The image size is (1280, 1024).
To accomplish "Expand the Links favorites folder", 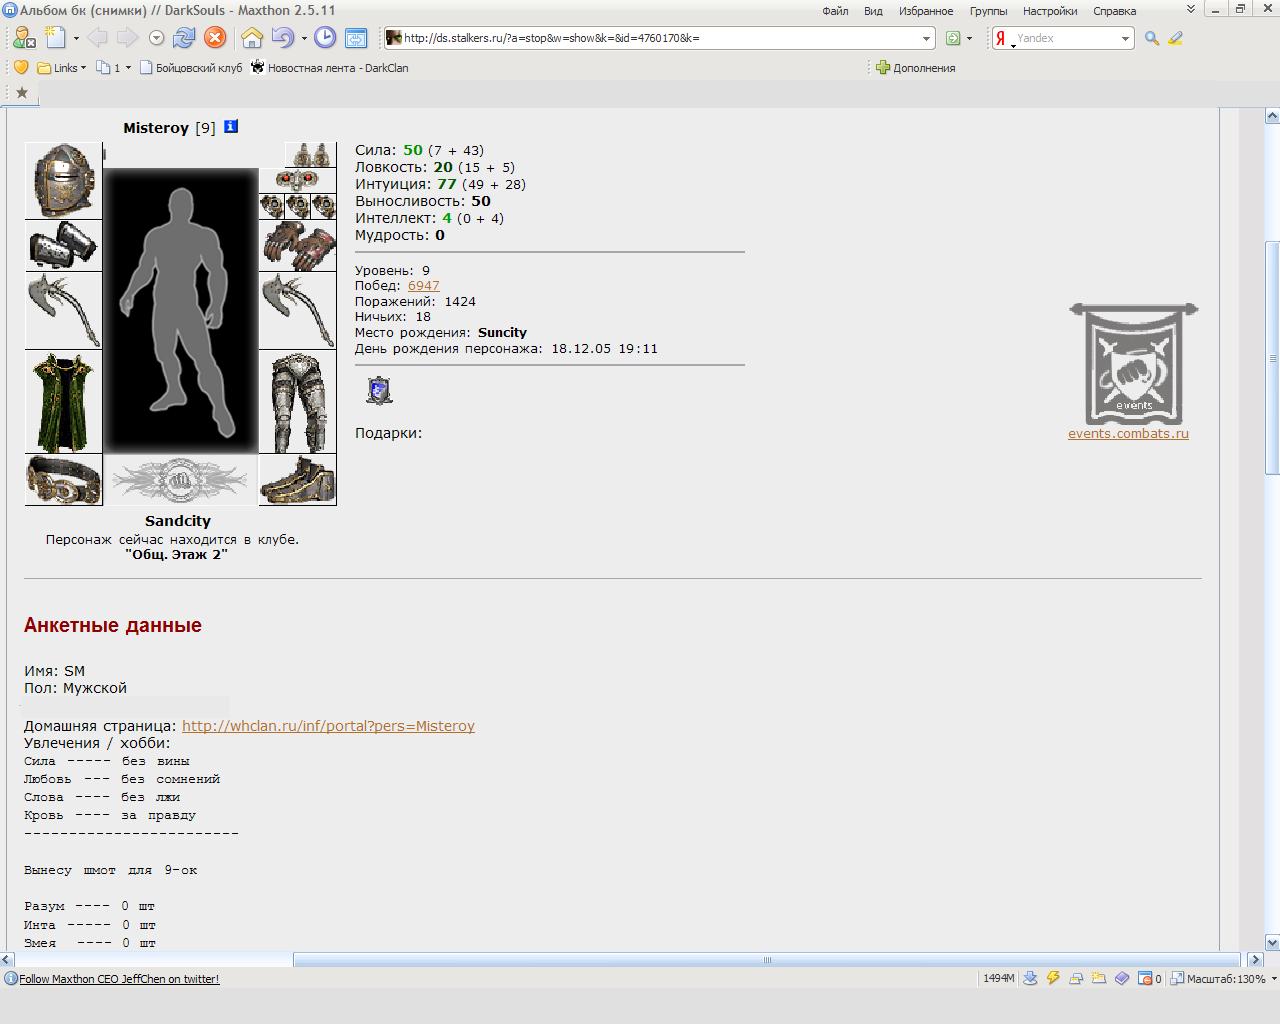I will click(x=61, y=68).
